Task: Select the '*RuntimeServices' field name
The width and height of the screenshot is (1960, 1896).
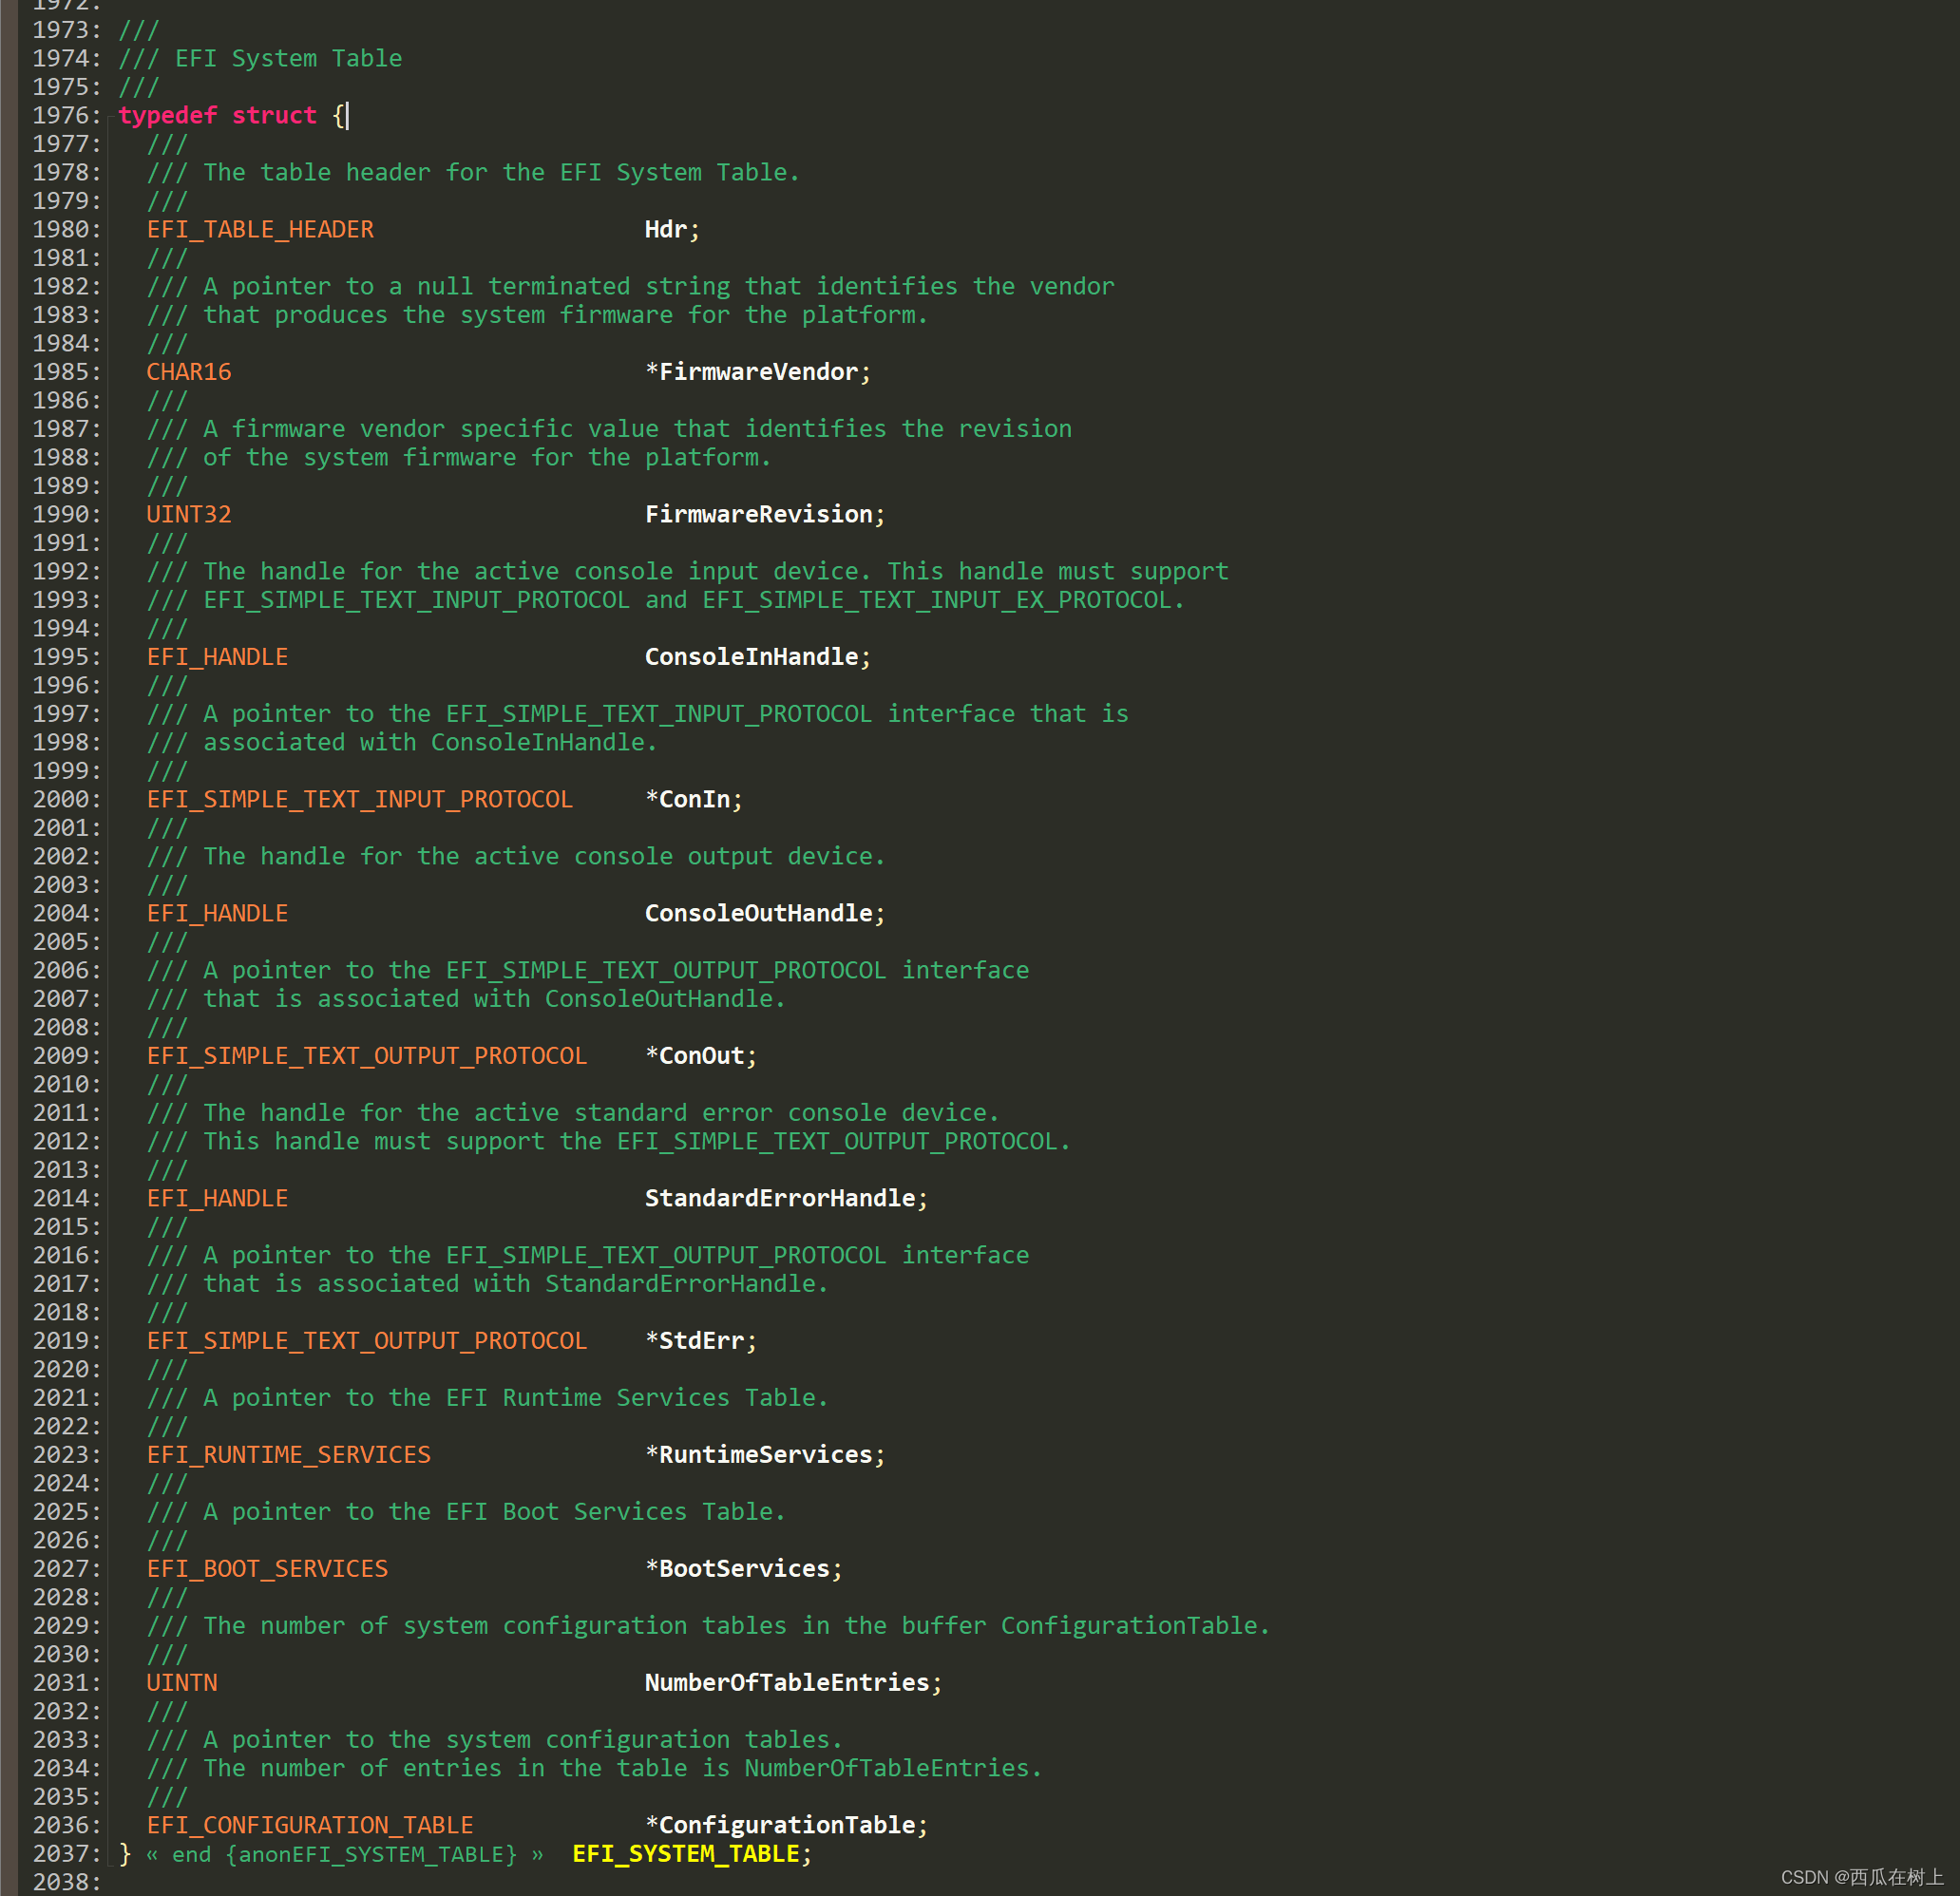Action: click(759, 1455)
